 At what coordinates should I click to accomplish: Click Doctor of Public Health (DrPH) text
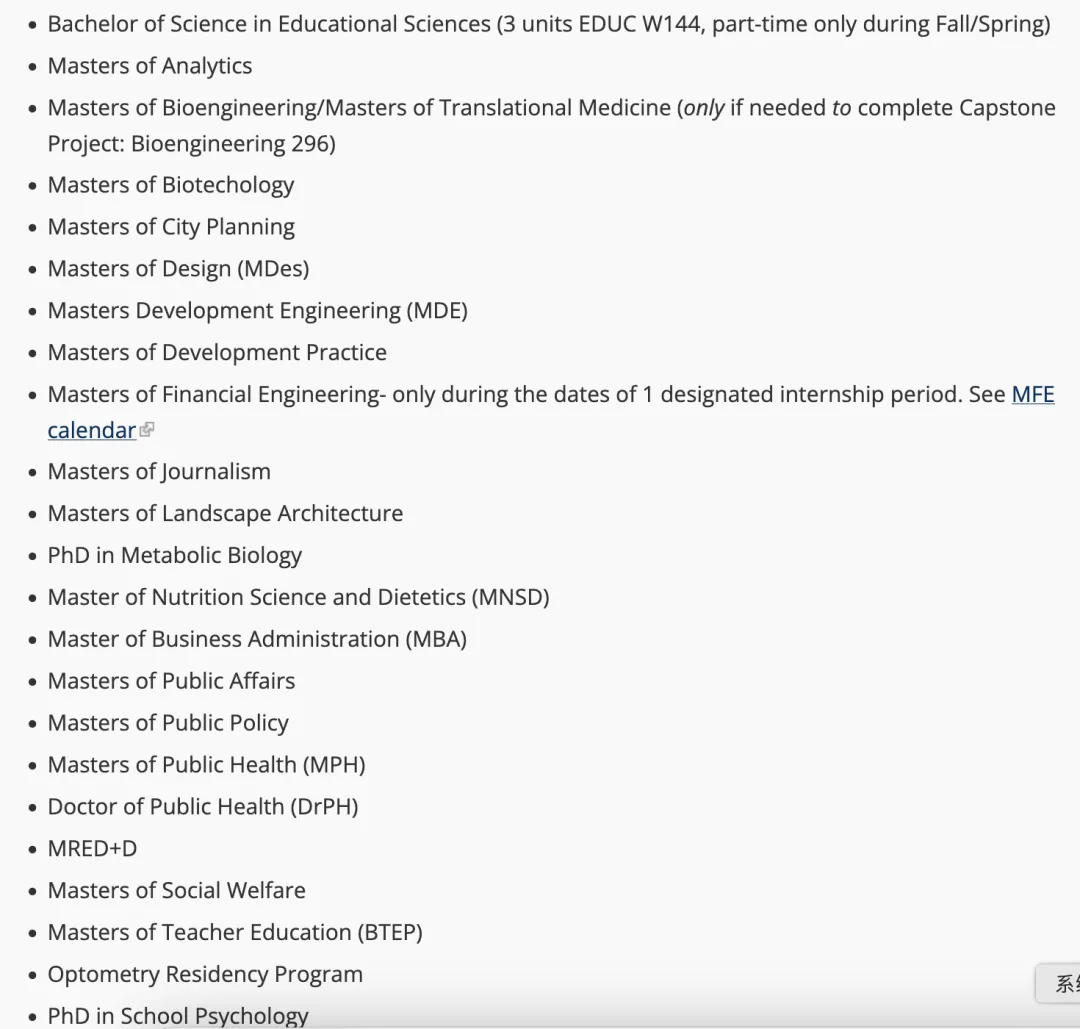(x=203, y=807)
